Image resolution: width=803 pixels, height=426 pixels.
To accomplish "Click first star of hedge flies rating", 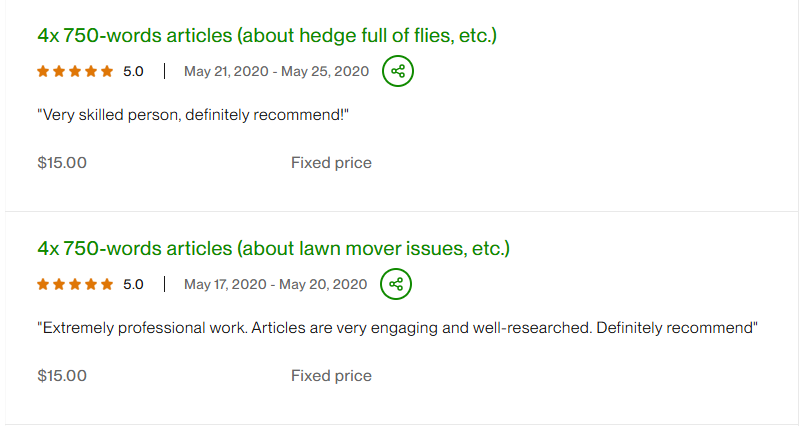I will click(x=43, y=72).
